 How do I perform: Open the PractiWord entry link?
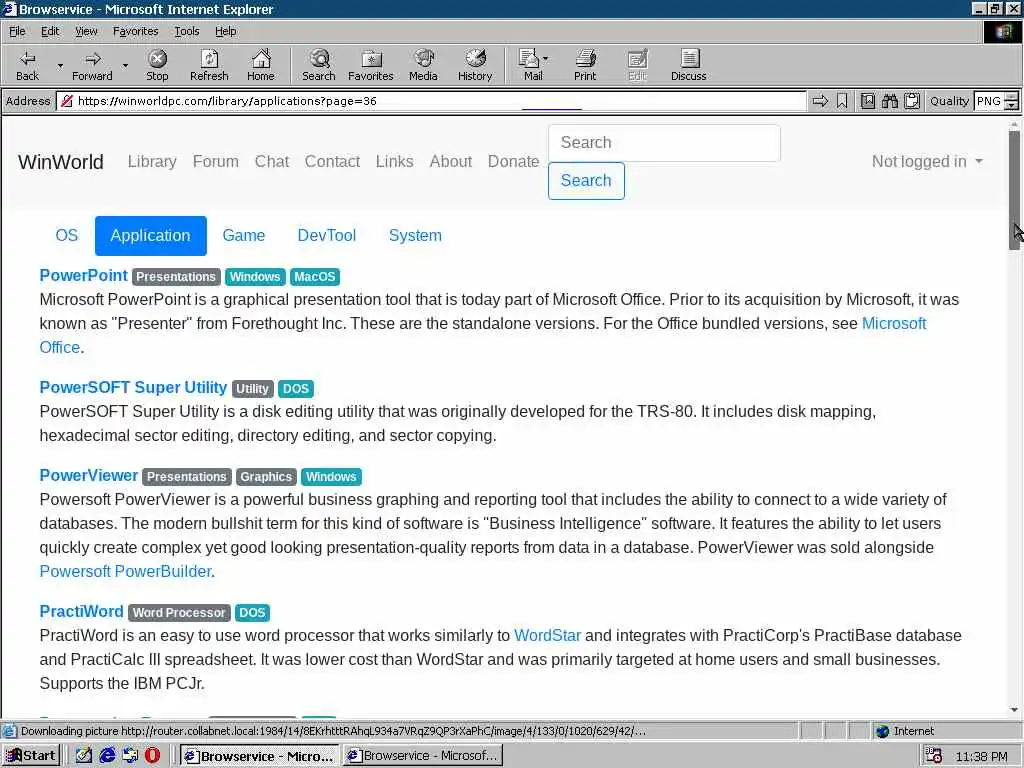point(81,611)
